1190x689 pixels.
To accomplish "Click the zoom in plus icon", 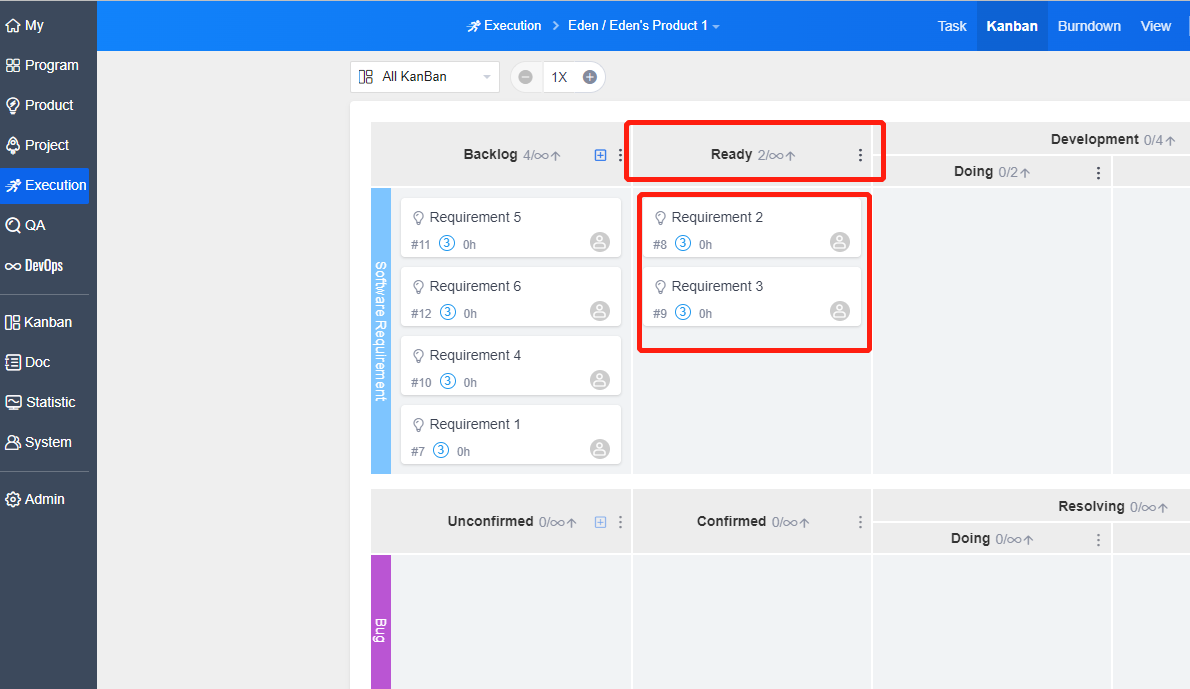I will point(590,77).
